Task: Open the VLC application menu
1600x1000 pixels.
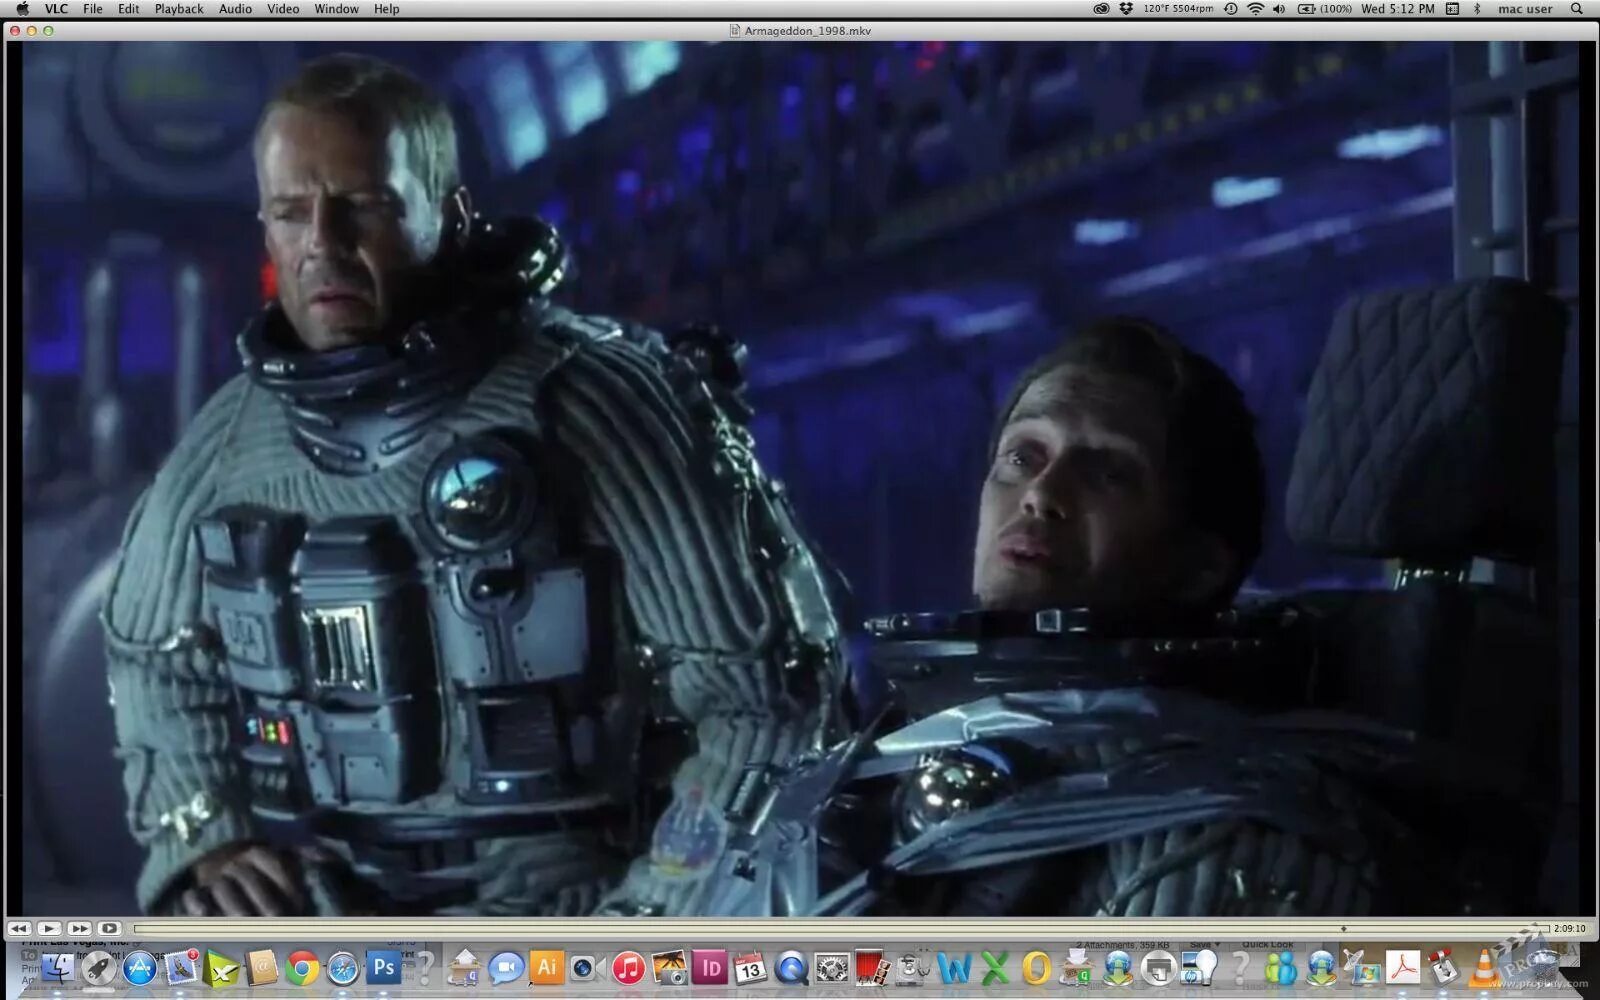Action: 56,9
